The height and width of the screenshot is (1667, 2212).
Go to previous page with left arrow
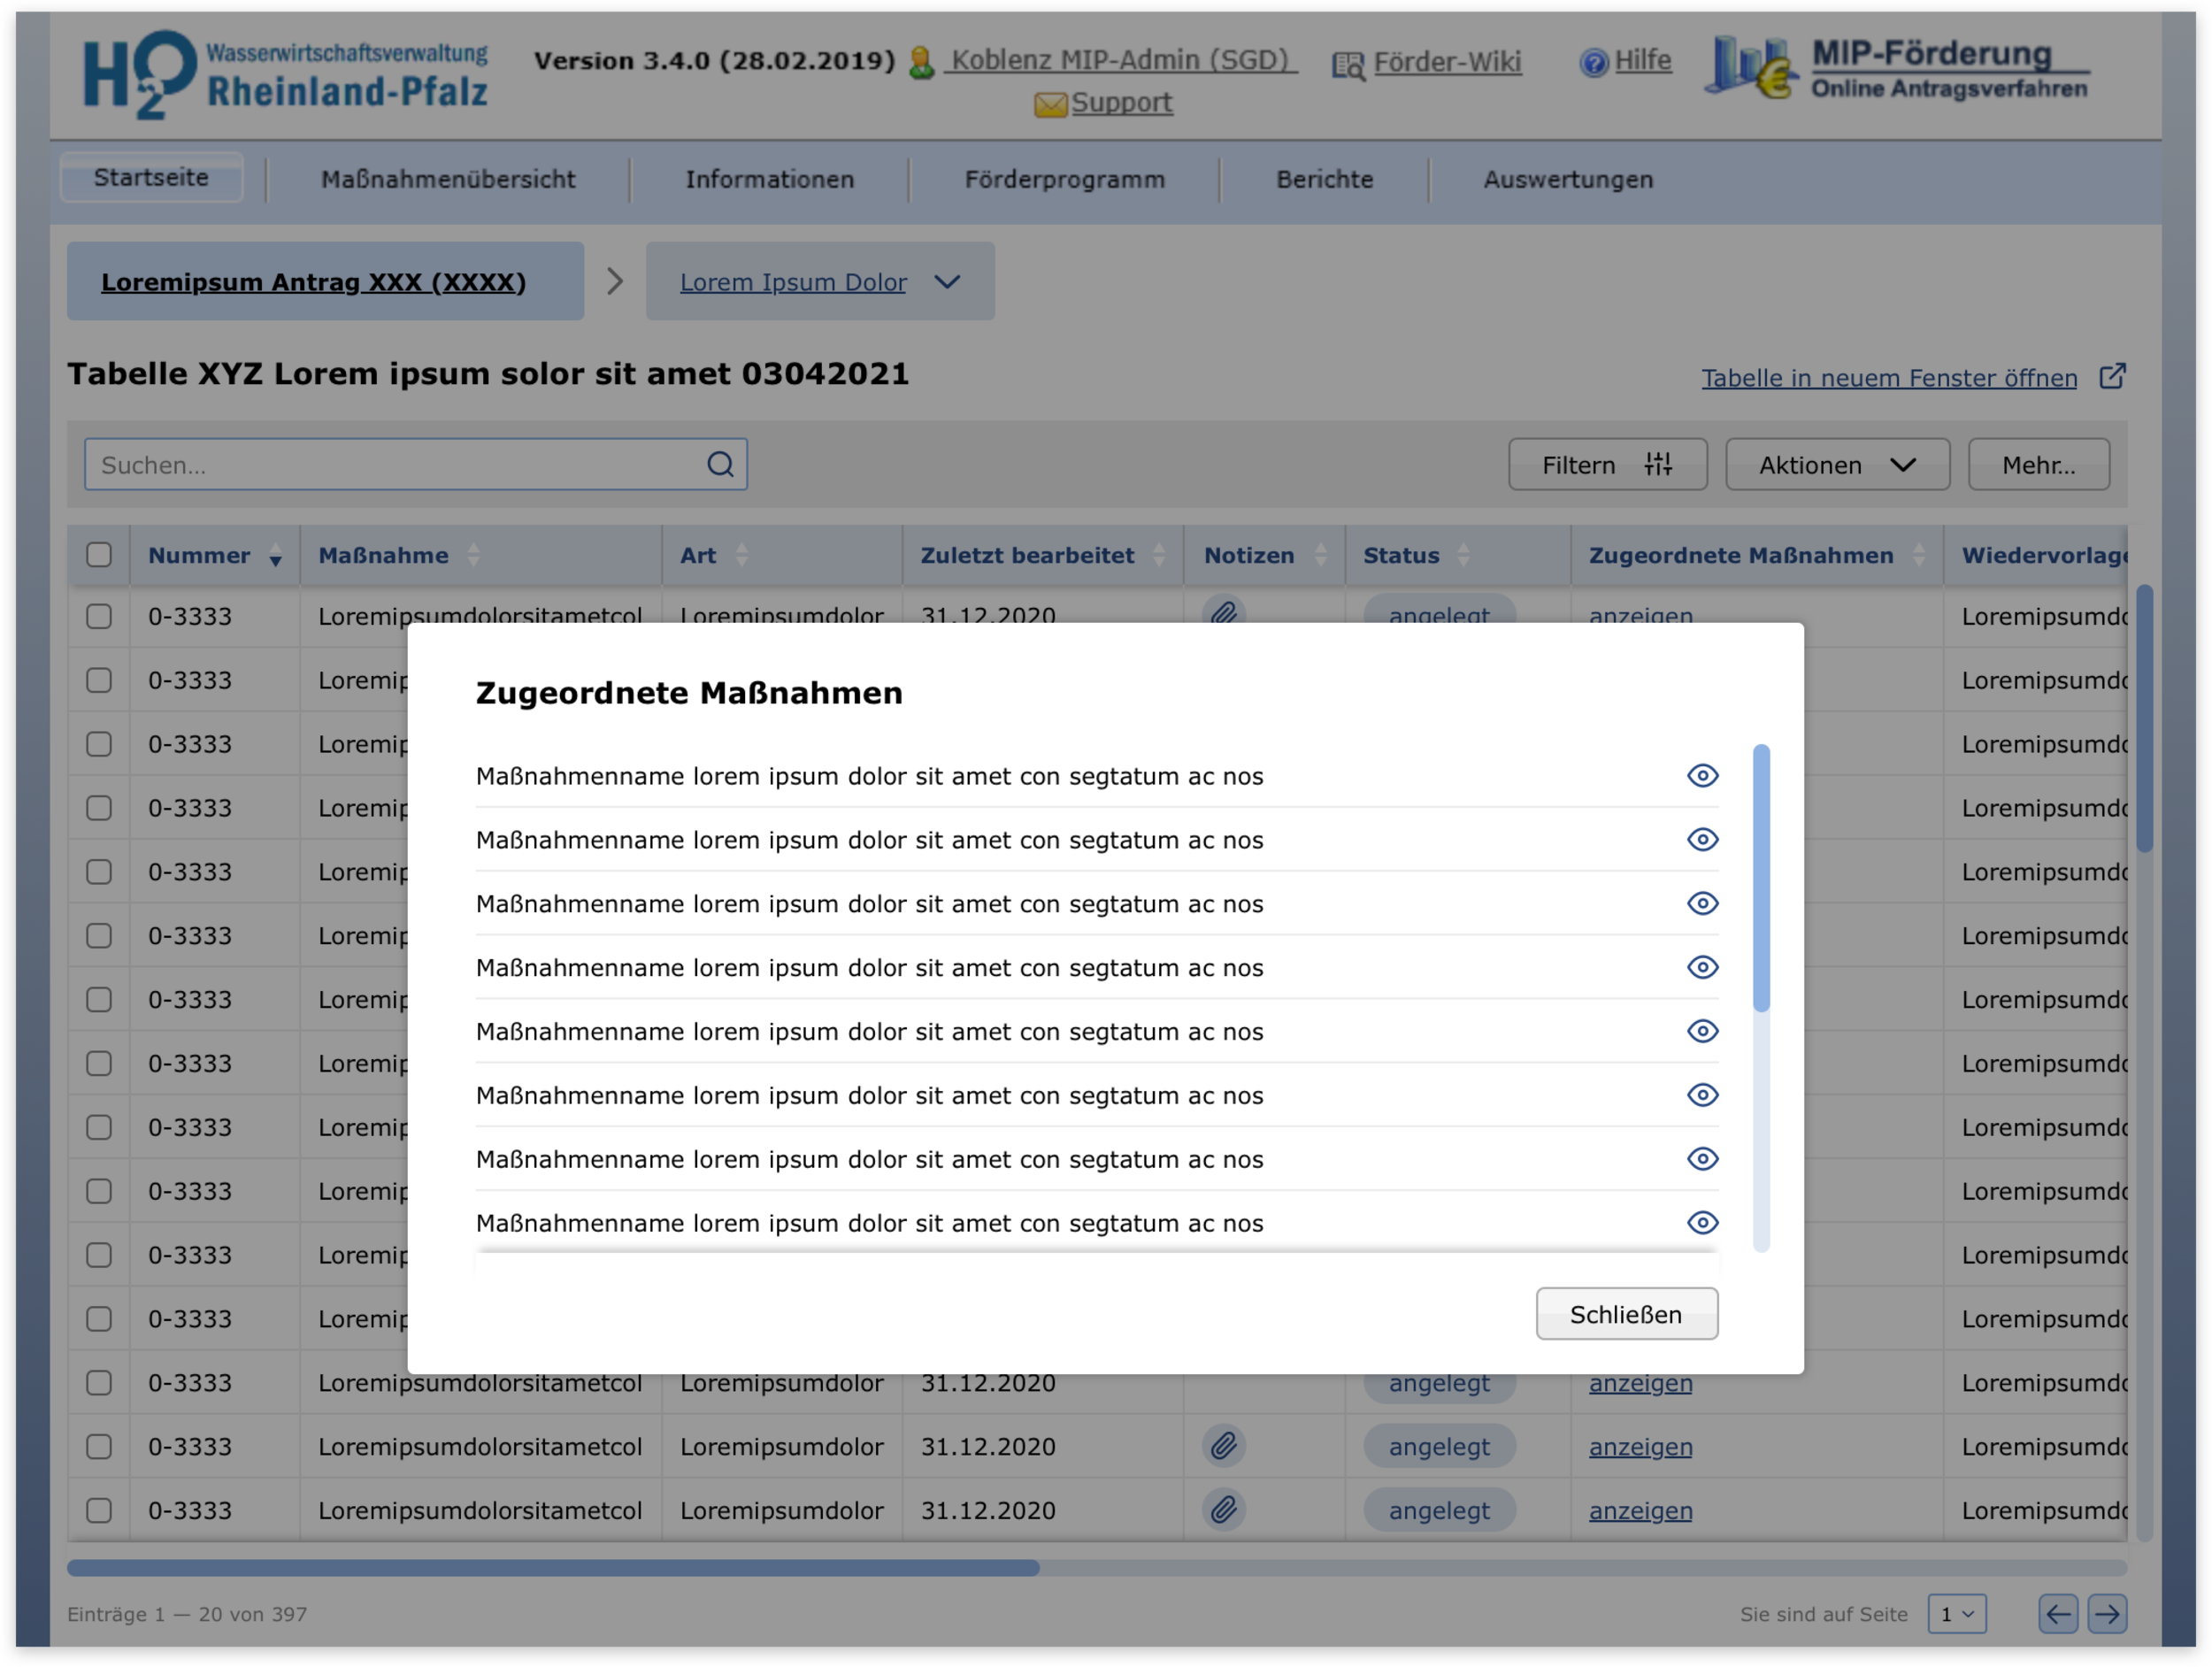pos(2058,1613)
